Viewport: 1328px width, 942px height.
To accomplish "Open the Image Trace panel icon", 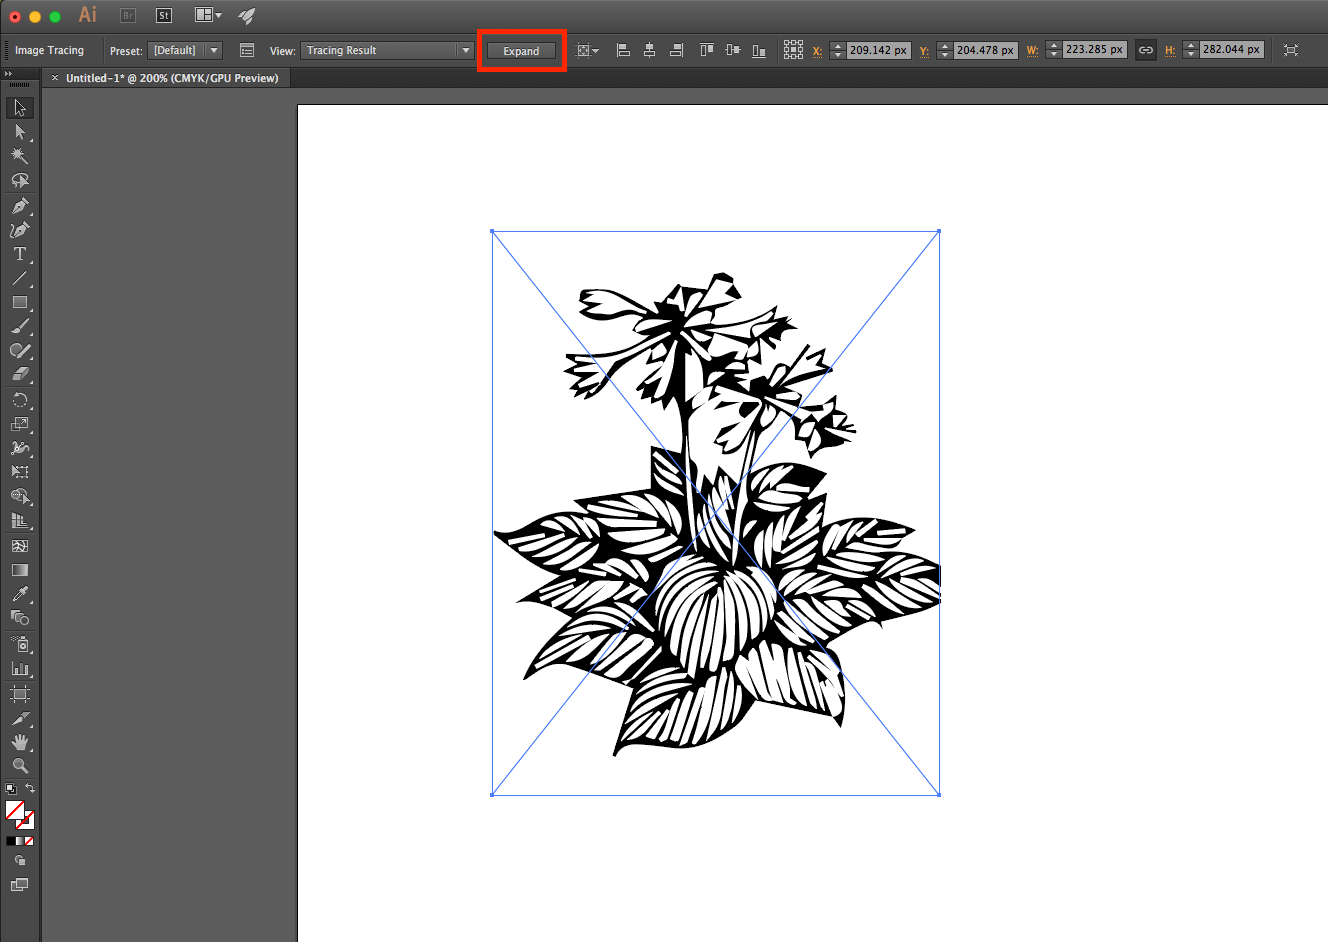I will tap(247, 50).
